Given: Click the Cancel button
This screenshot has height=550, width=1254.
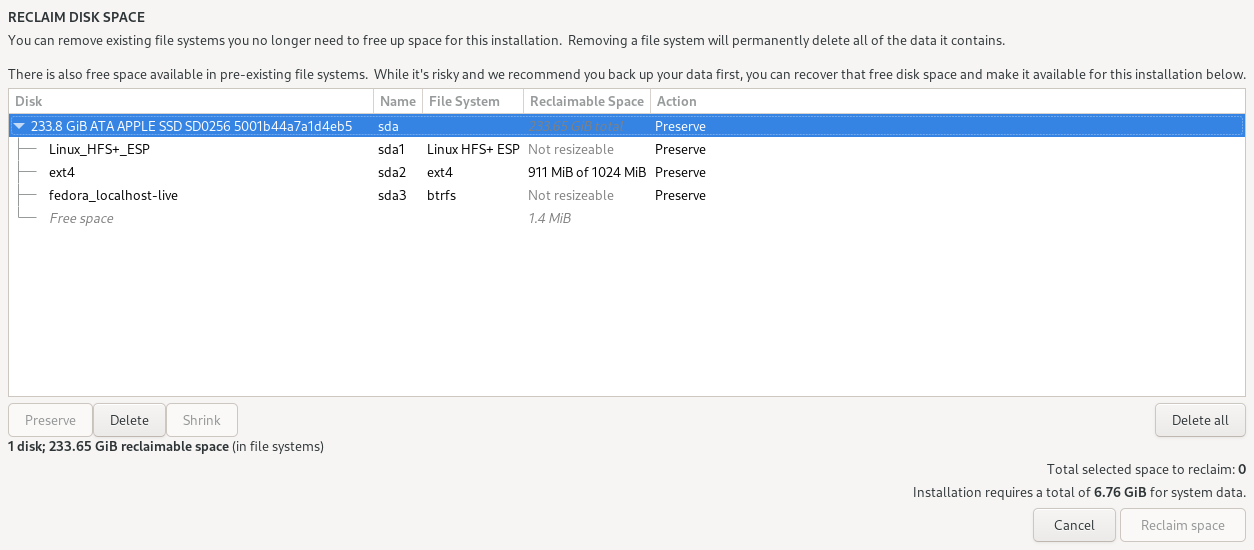Looking at the screenshot, I should (x=1074, y=525).
